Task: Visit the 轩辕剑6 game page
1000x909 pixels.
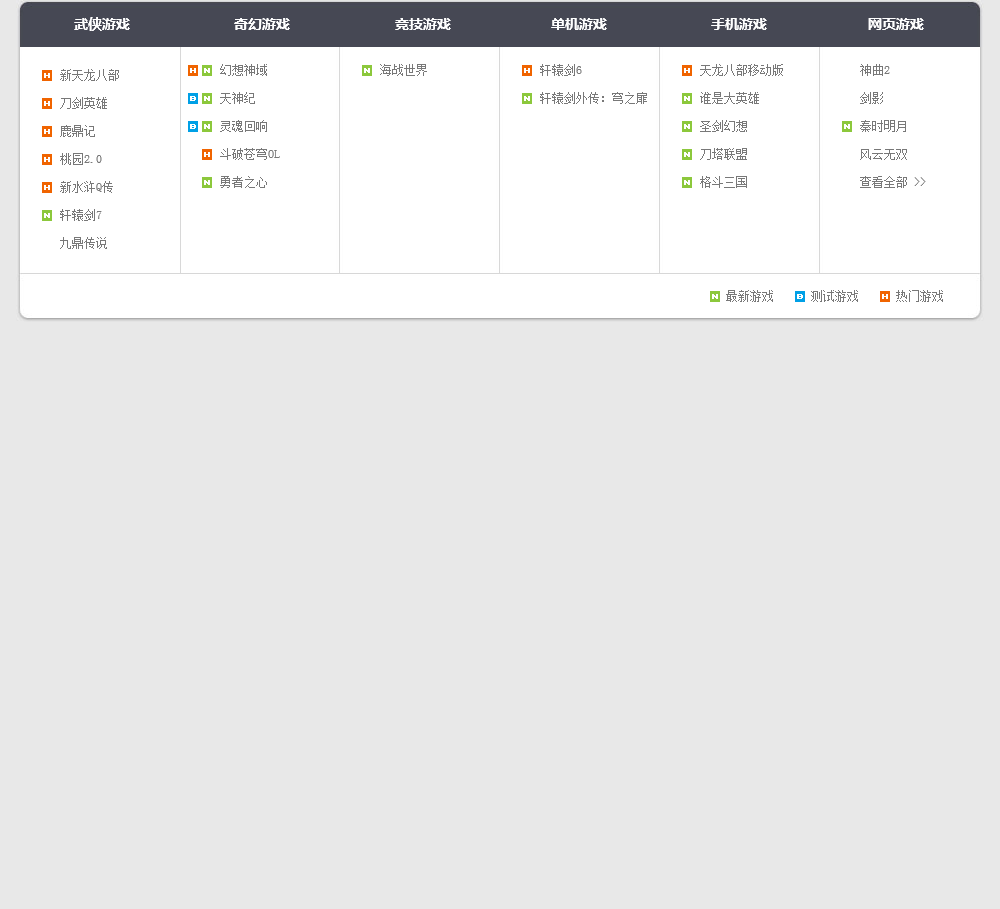Action: 561,70
